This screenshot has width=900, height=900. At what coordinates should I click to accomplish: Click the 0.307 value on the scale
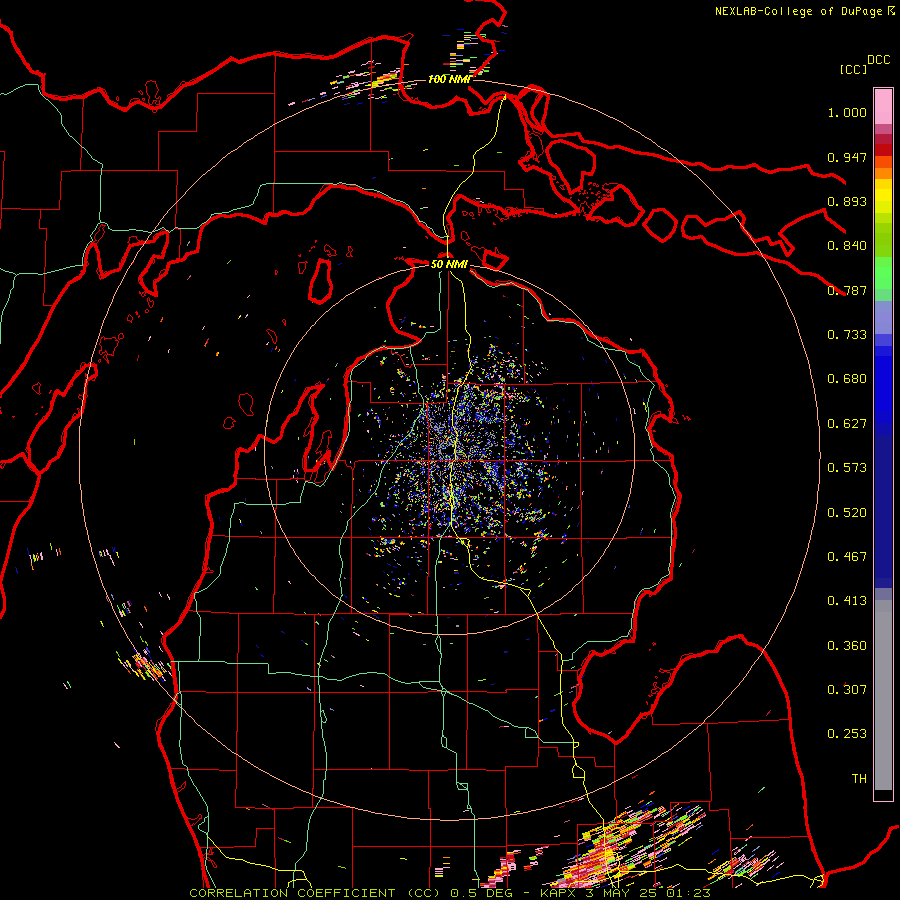click(x=847, y=690)
